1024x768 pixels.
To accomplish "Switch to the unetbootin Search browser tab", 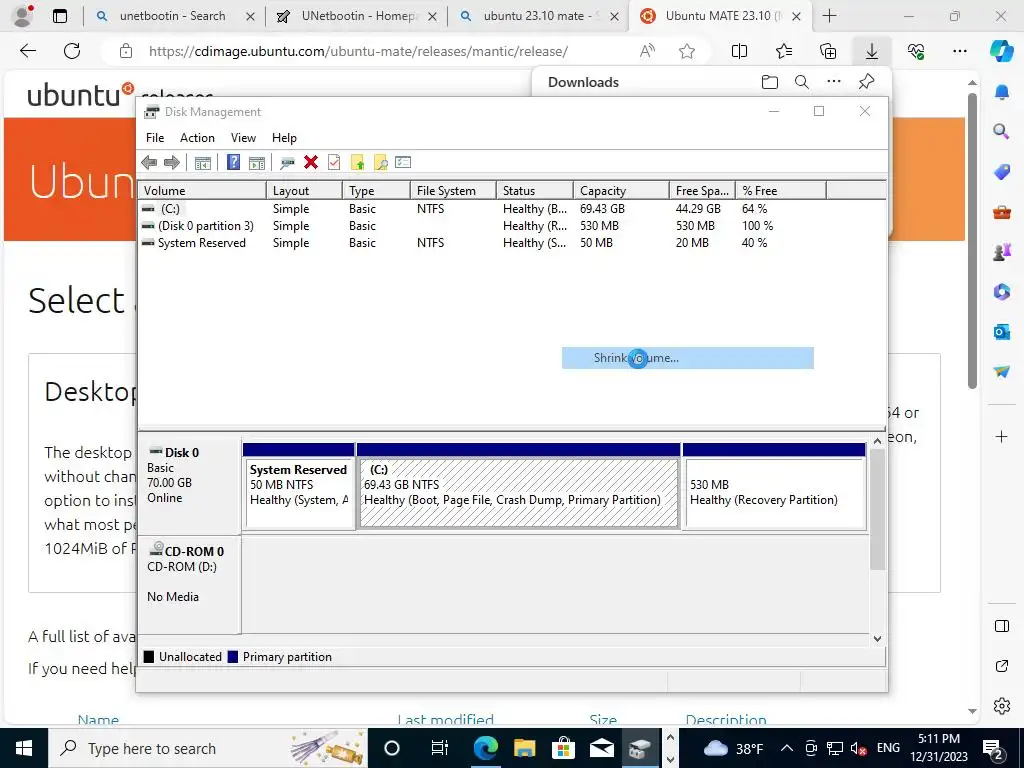I will (173, 16).
